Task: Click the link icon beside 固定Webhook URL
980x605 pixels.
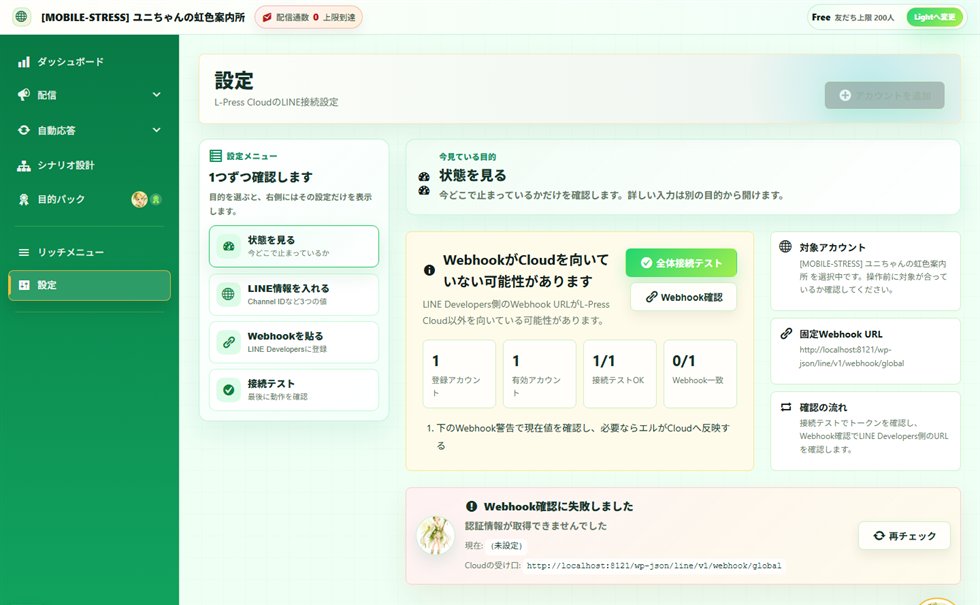Action: tap(786, 334)
